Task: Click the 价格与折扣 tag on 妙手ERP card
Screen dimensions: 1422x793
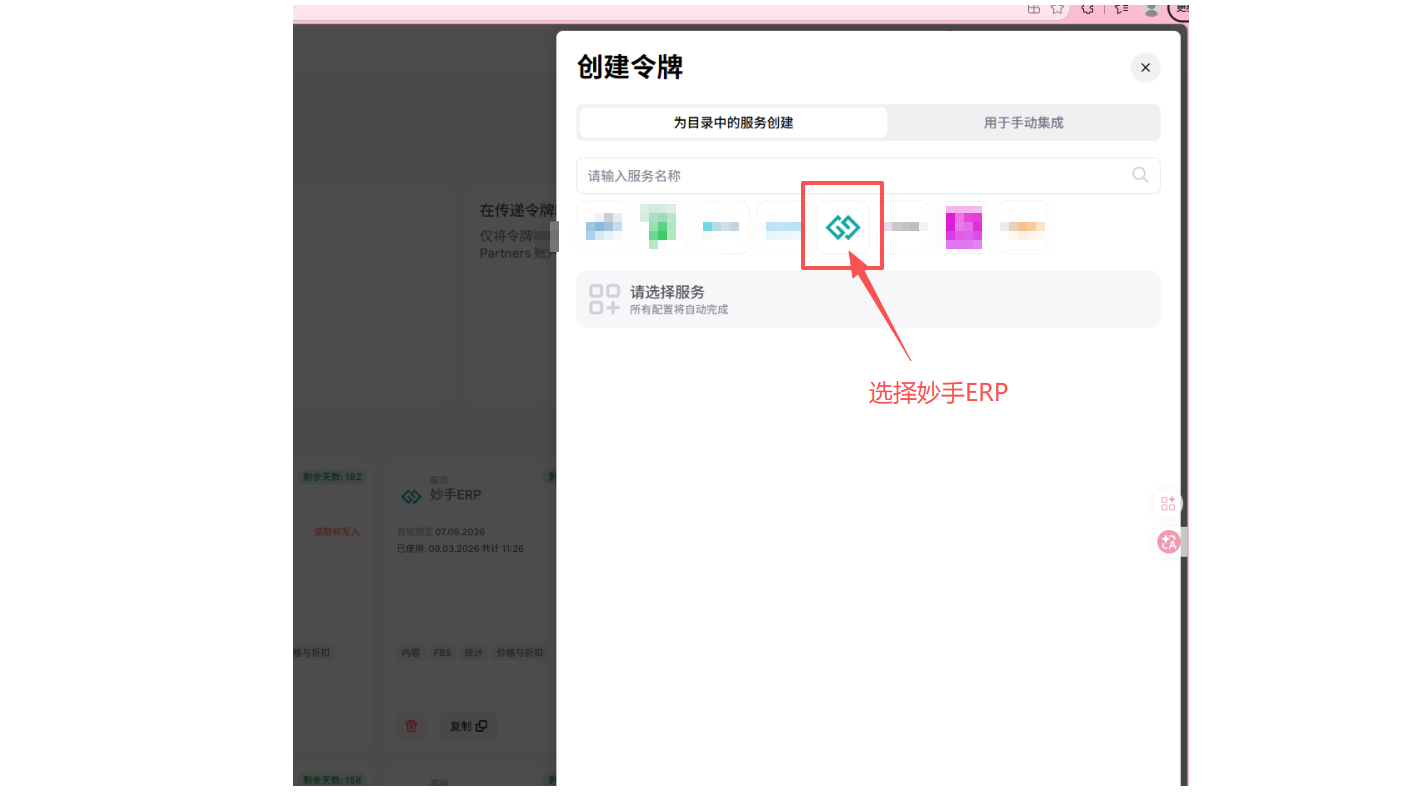Action: (520, 653)
